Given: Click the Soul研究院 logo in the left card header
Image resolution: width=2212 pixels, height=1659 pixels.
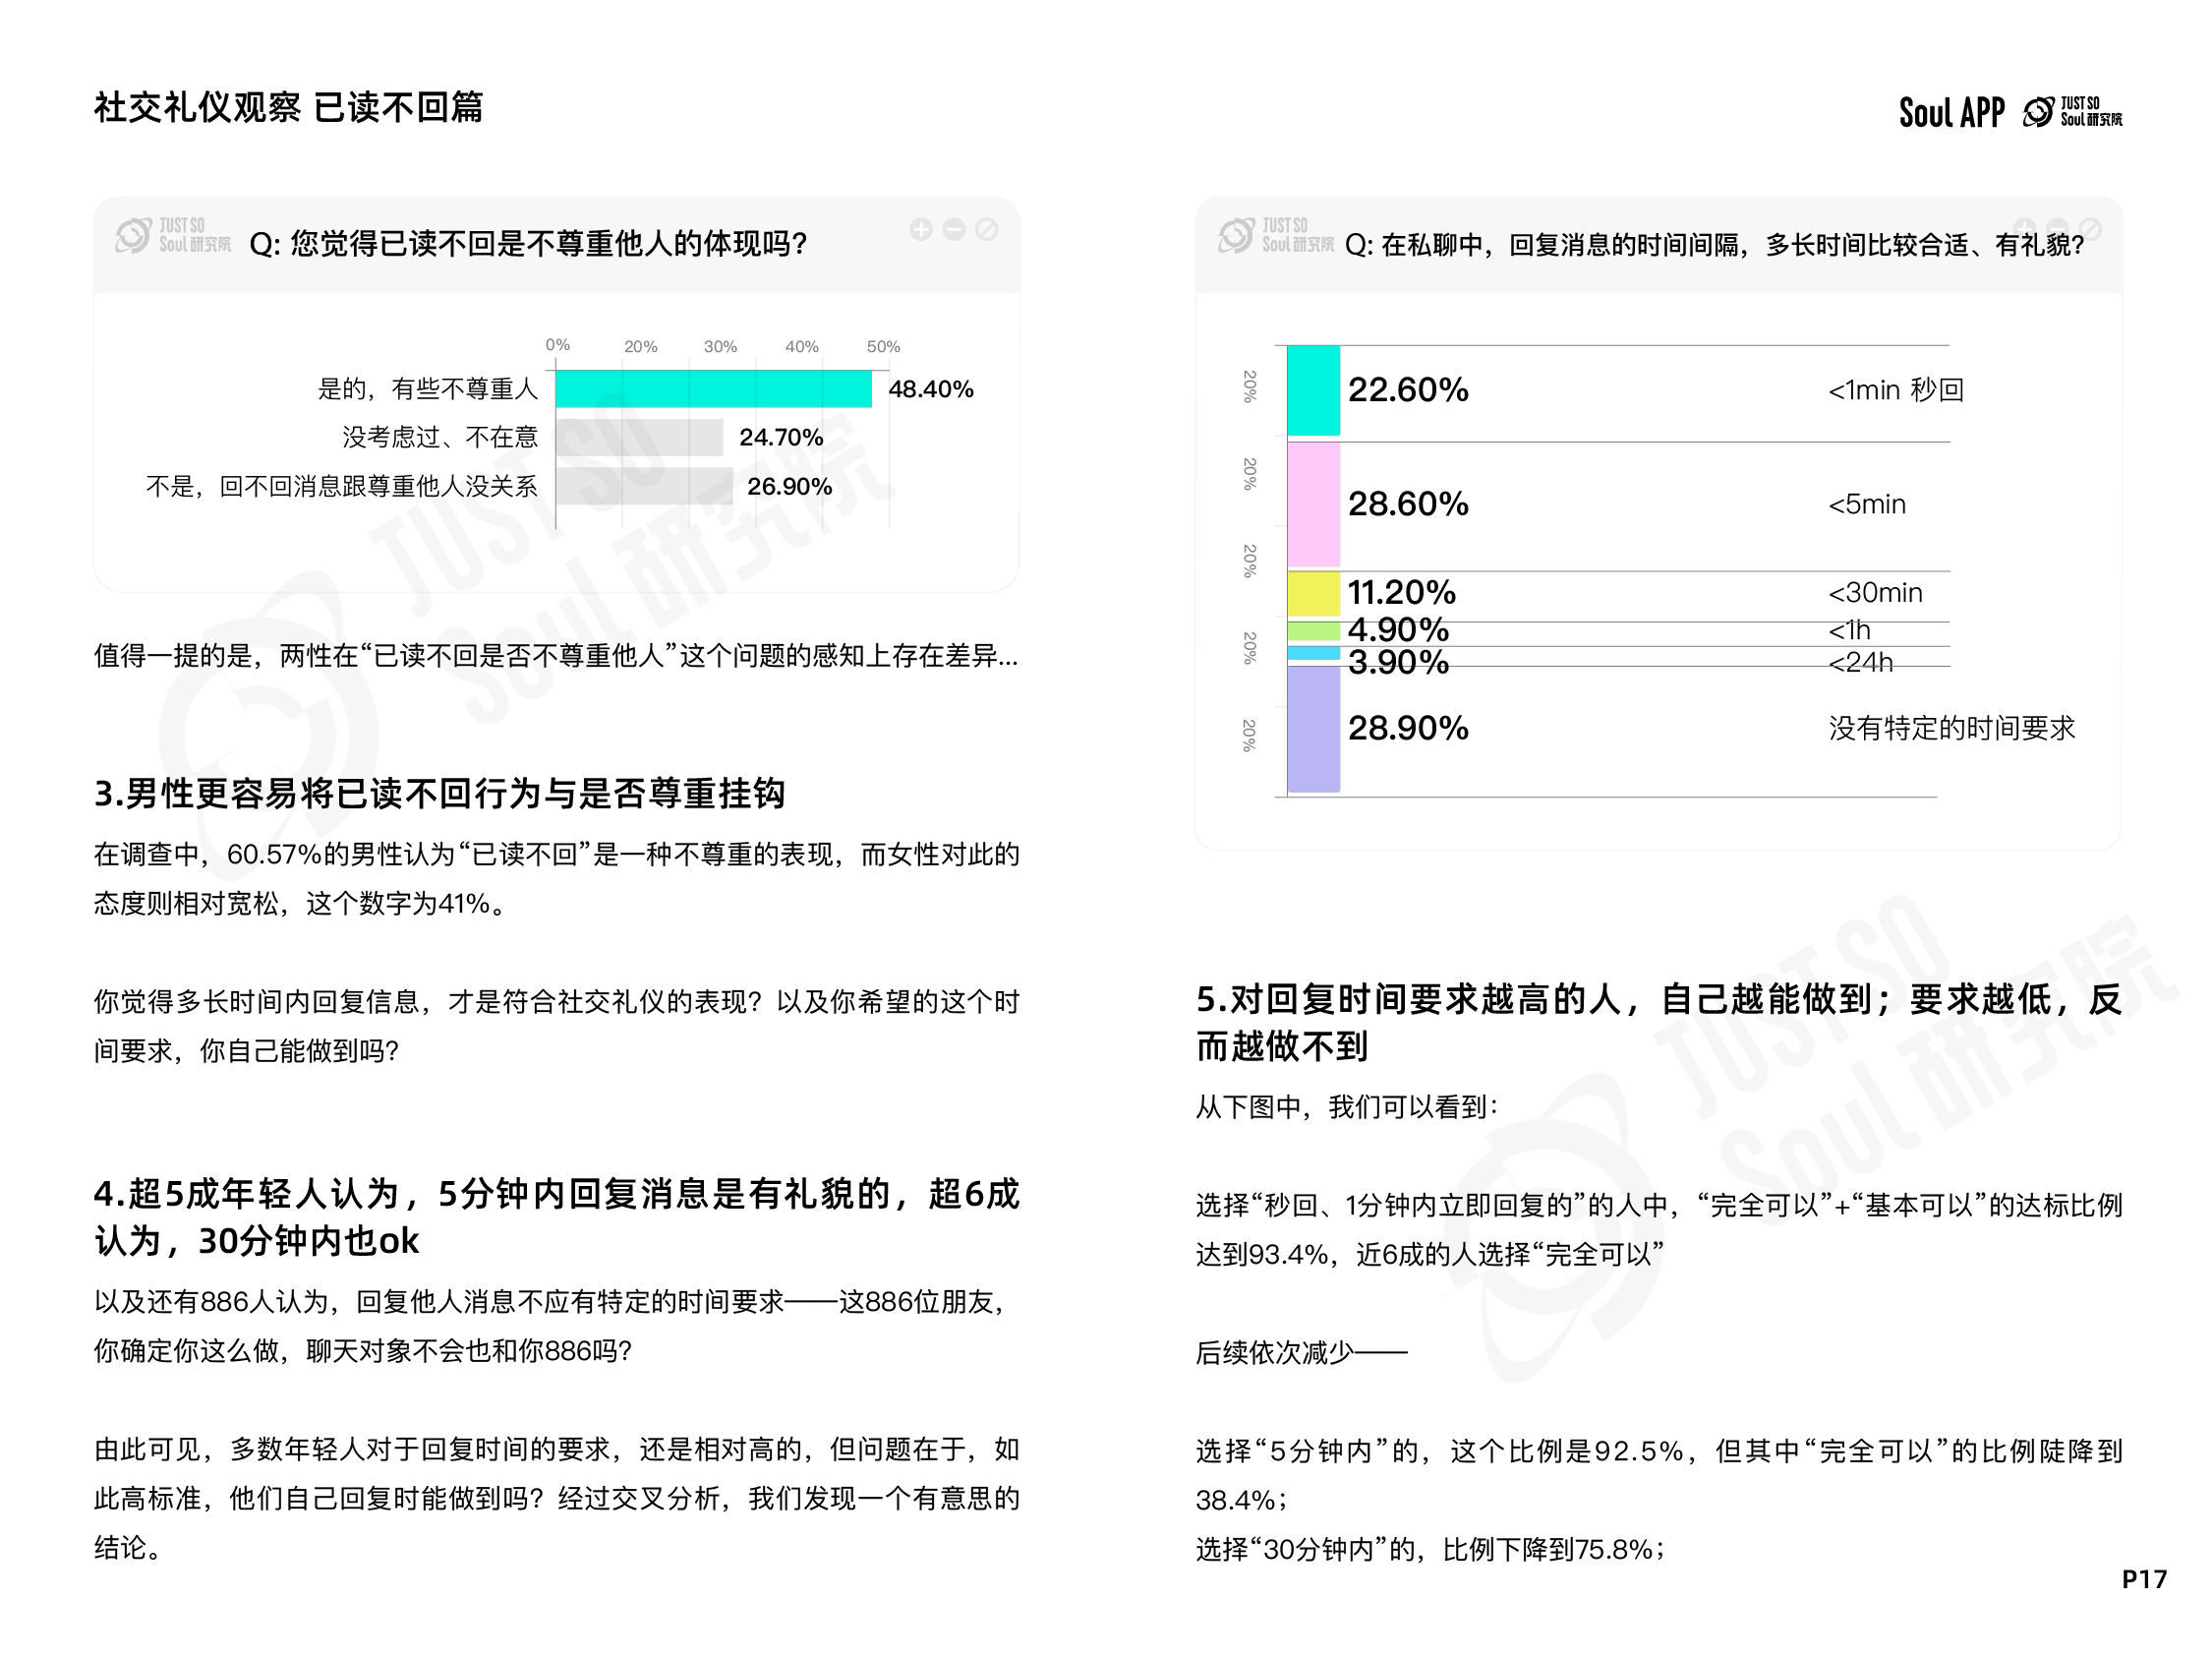Looking at the screenshot, I should coord(174,236).
